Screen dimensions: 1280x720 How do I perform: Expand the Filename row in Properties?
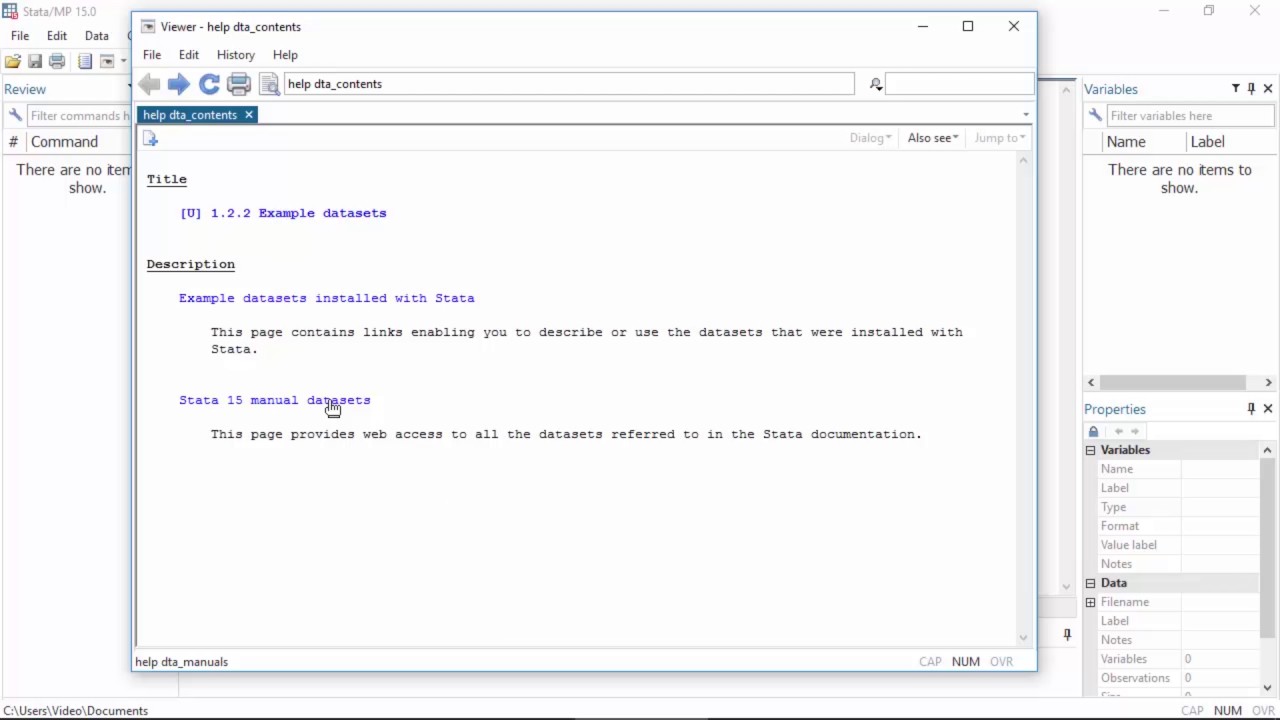click(x=1091, y=602)
